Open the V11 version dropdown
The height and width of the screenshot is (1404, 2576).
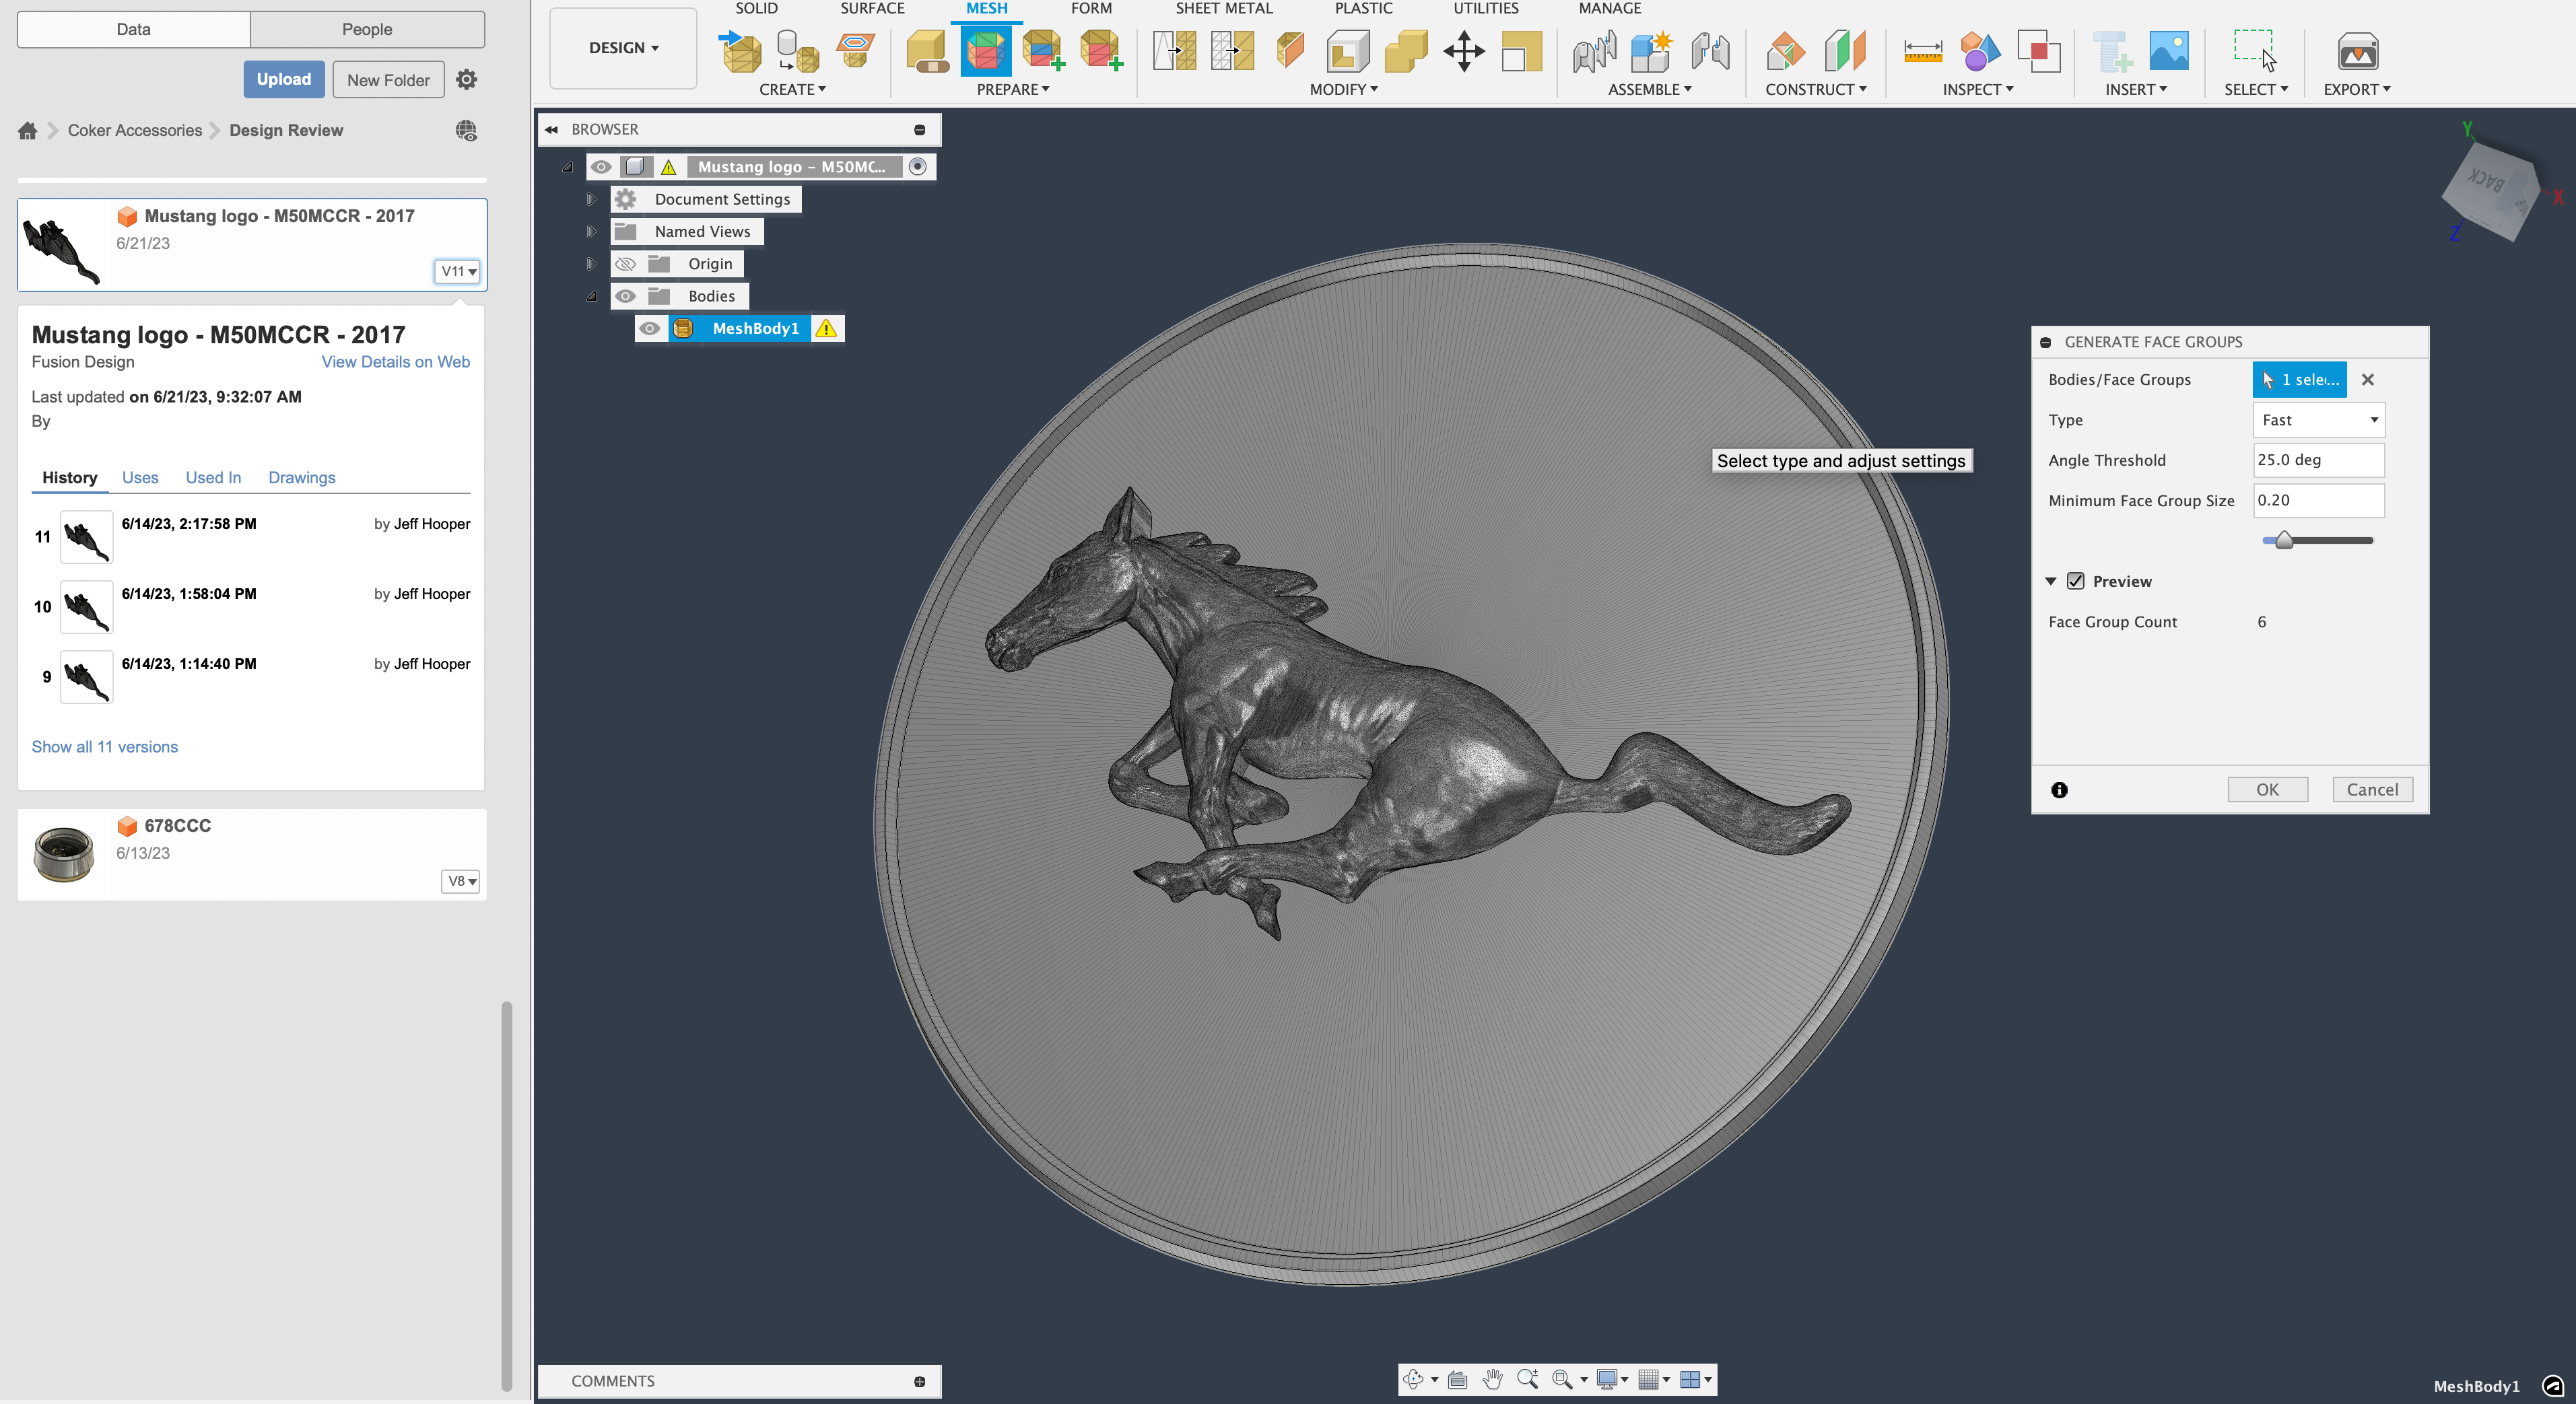coord(458,271)
